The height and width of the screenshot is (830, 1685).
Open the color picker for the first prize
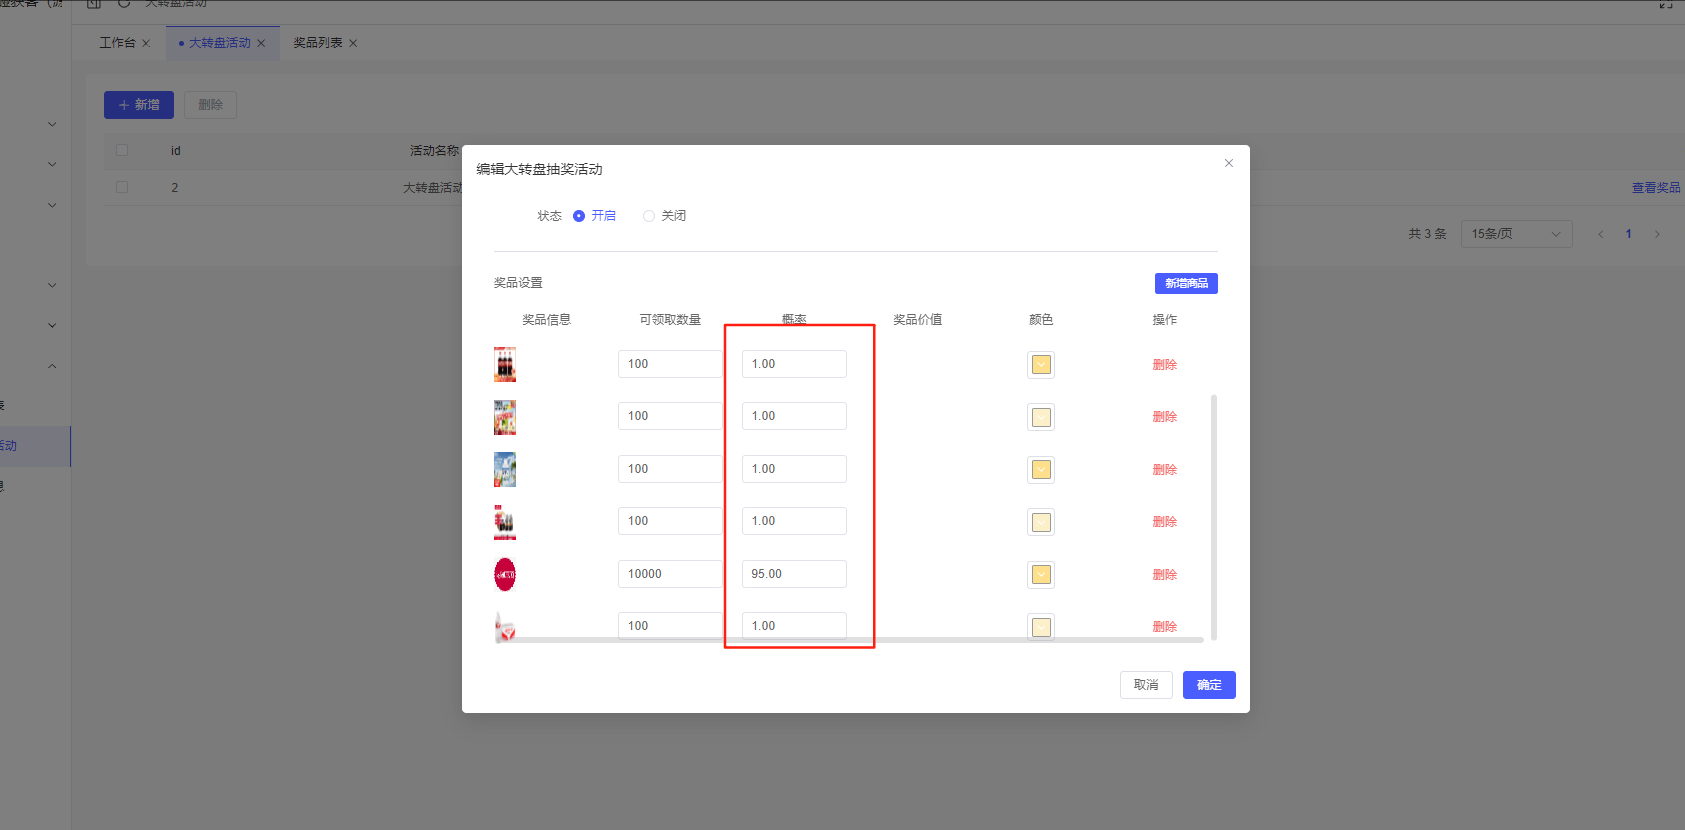[x=1041, y=365]
